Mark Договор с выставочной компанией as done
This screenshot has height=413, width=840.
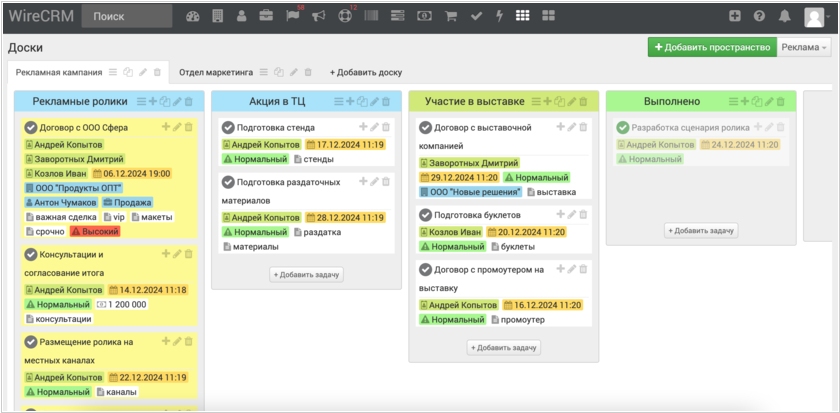point(425,127)
